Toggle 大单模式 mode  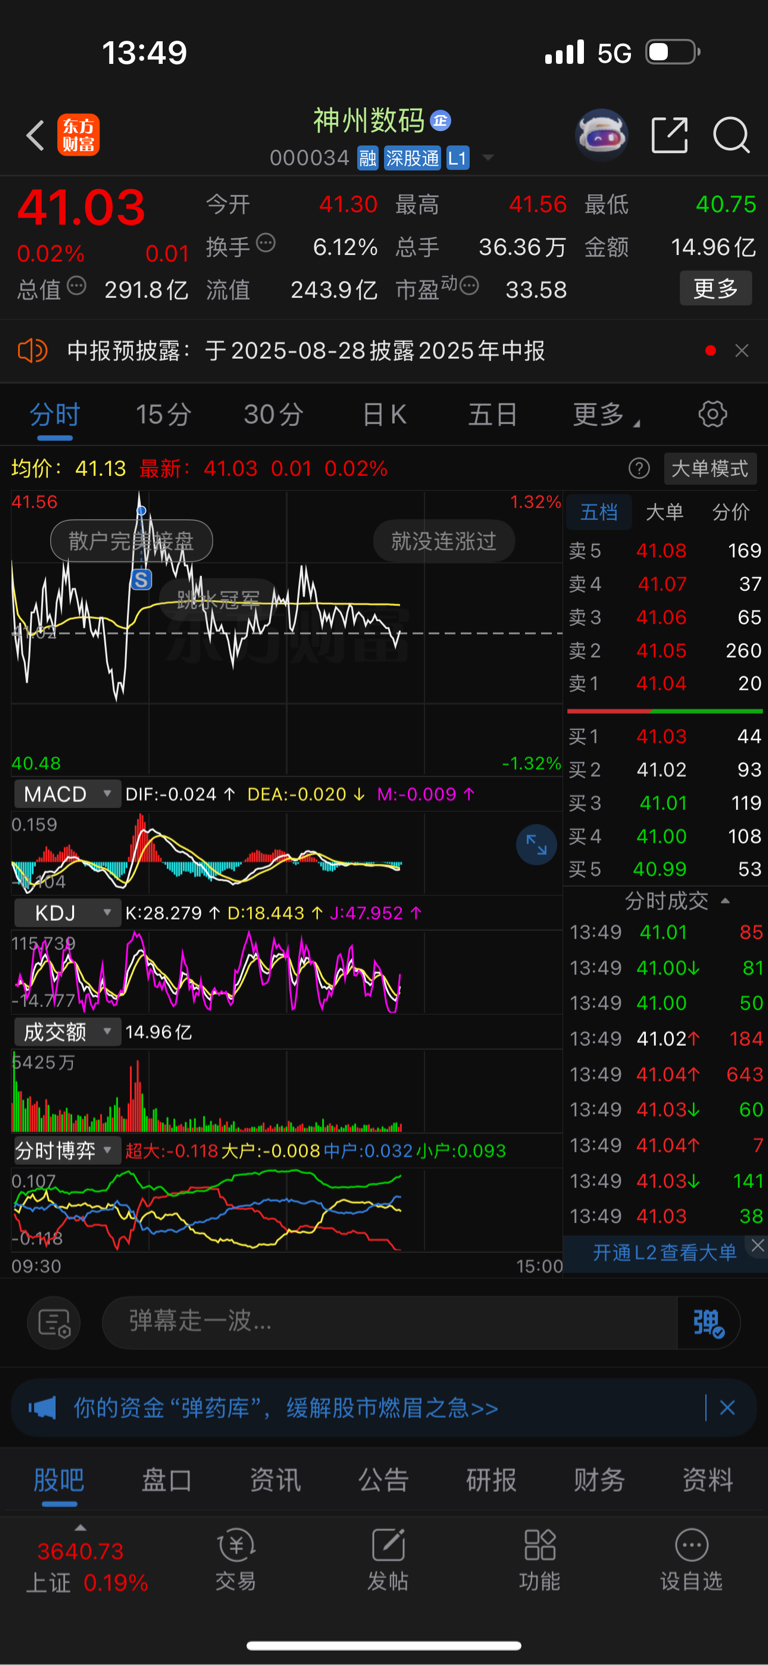(x=709, y=468)
